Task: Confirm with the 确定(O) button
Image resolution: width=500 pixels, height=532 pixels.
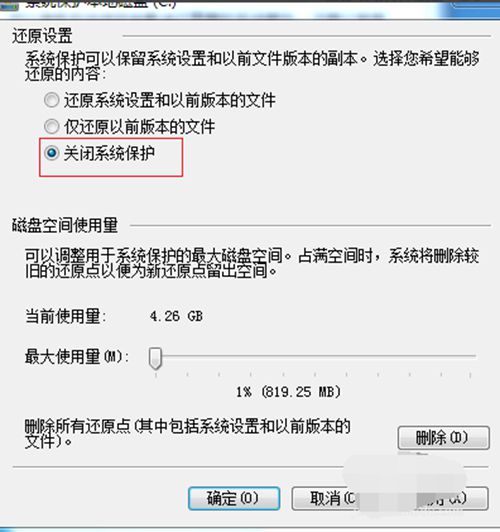Action: pyautogui.click(x=234, y=498)
